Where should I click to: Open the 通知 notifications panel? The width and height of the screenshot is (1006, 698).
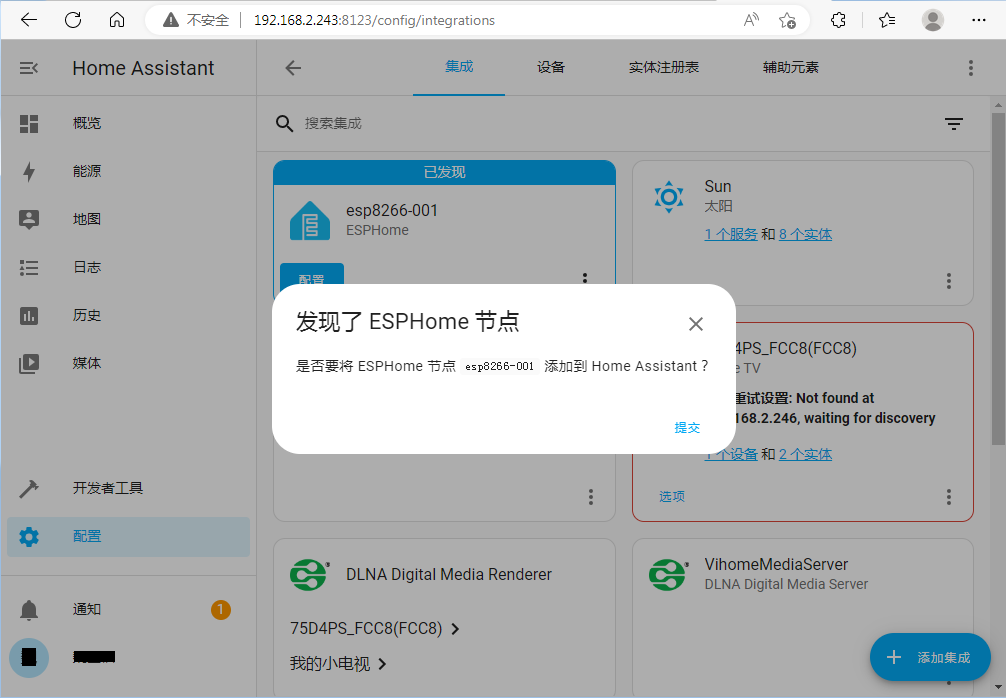pos(87,609)
